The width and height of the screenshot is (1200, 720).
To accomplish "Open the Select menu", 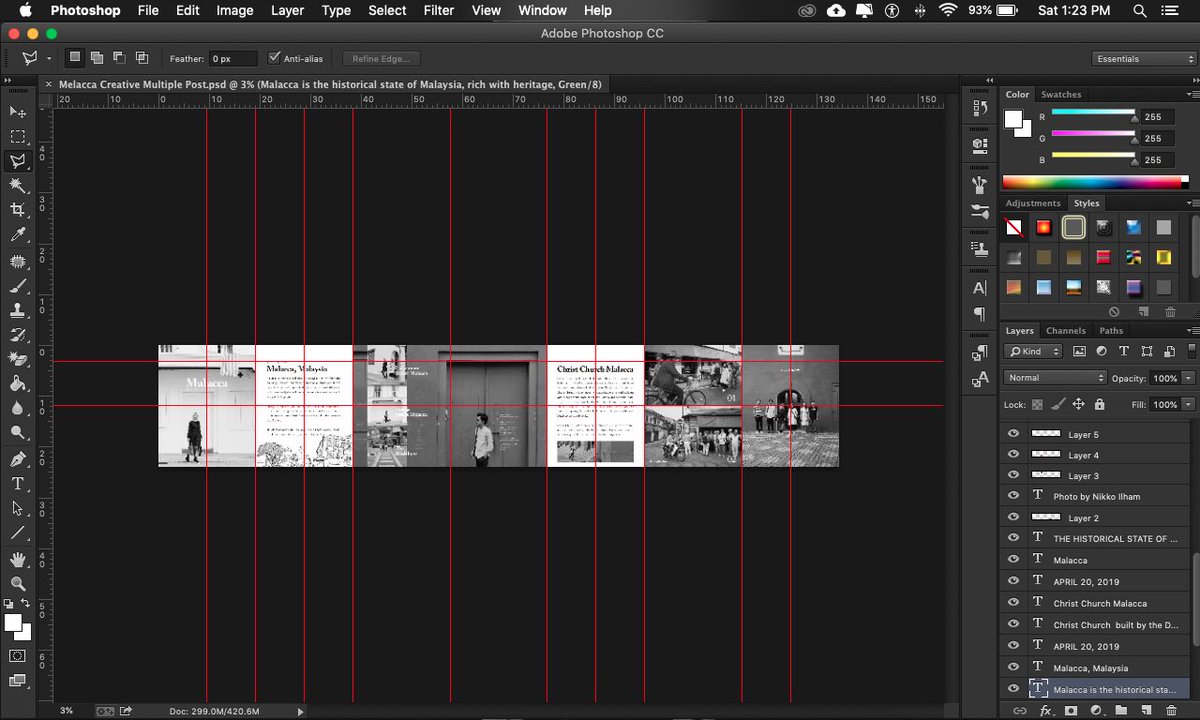I will pos(387,10).
